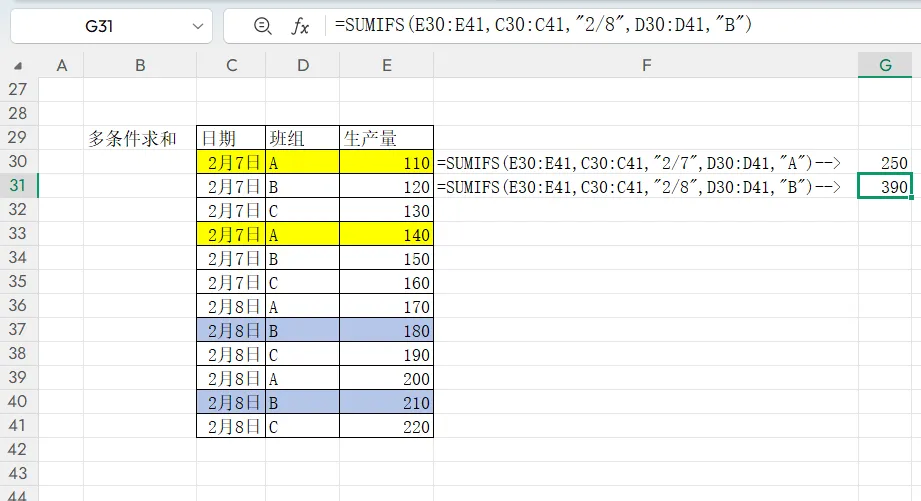Click the yellow 2月7日 cell in row 30

pos(231,162)
